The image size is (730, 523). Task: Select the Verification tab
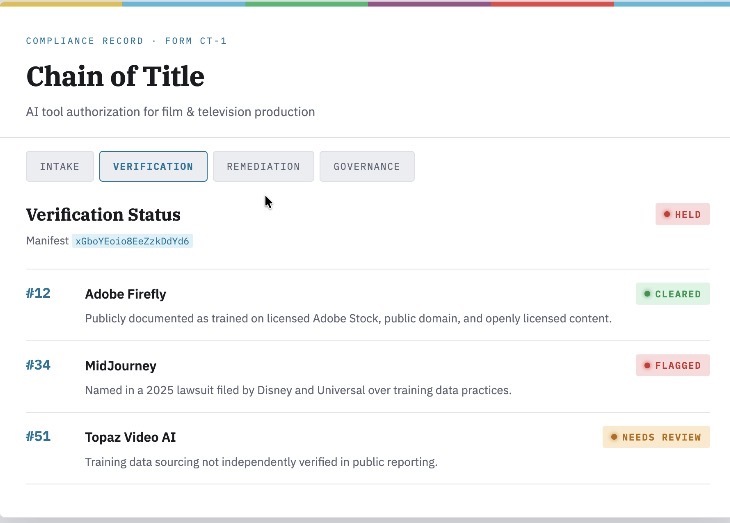(x=153, y=166)
